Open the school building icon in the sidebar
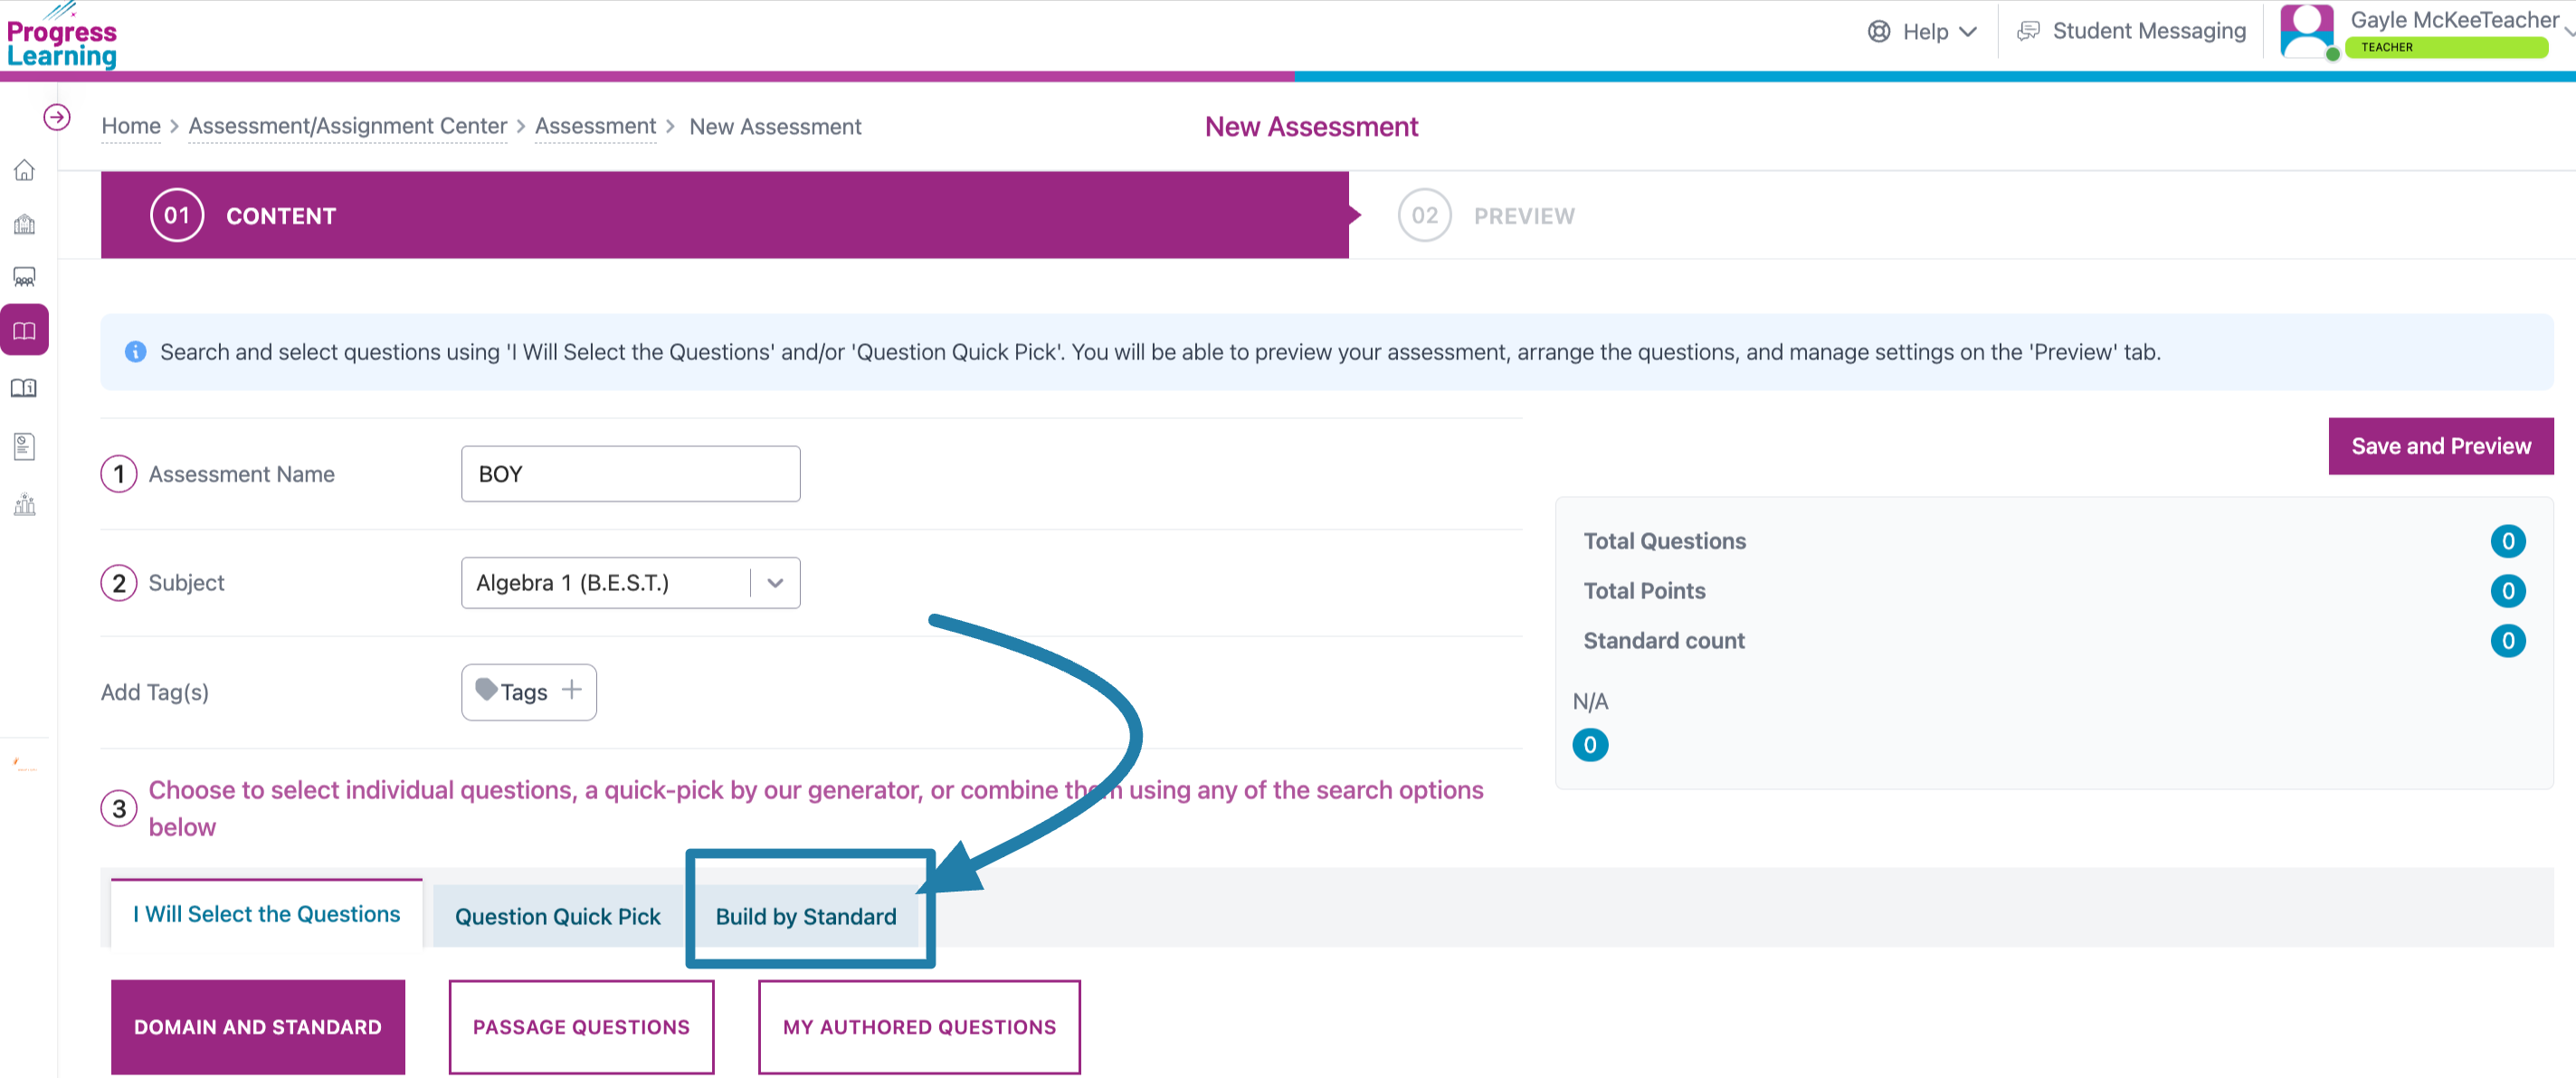Screen dimensions: 2576x1078 pos(25,224)
